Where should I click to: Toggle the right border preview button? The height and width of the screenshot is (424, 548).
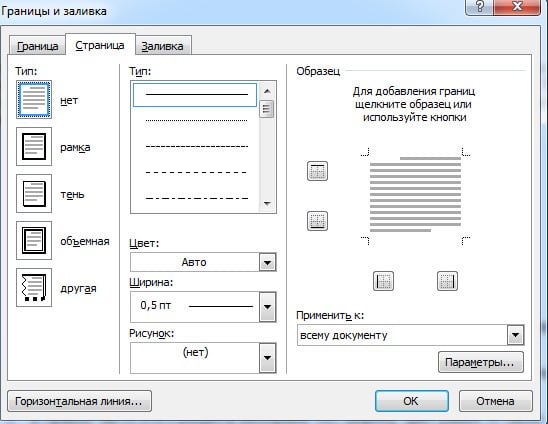pos(447,281)
